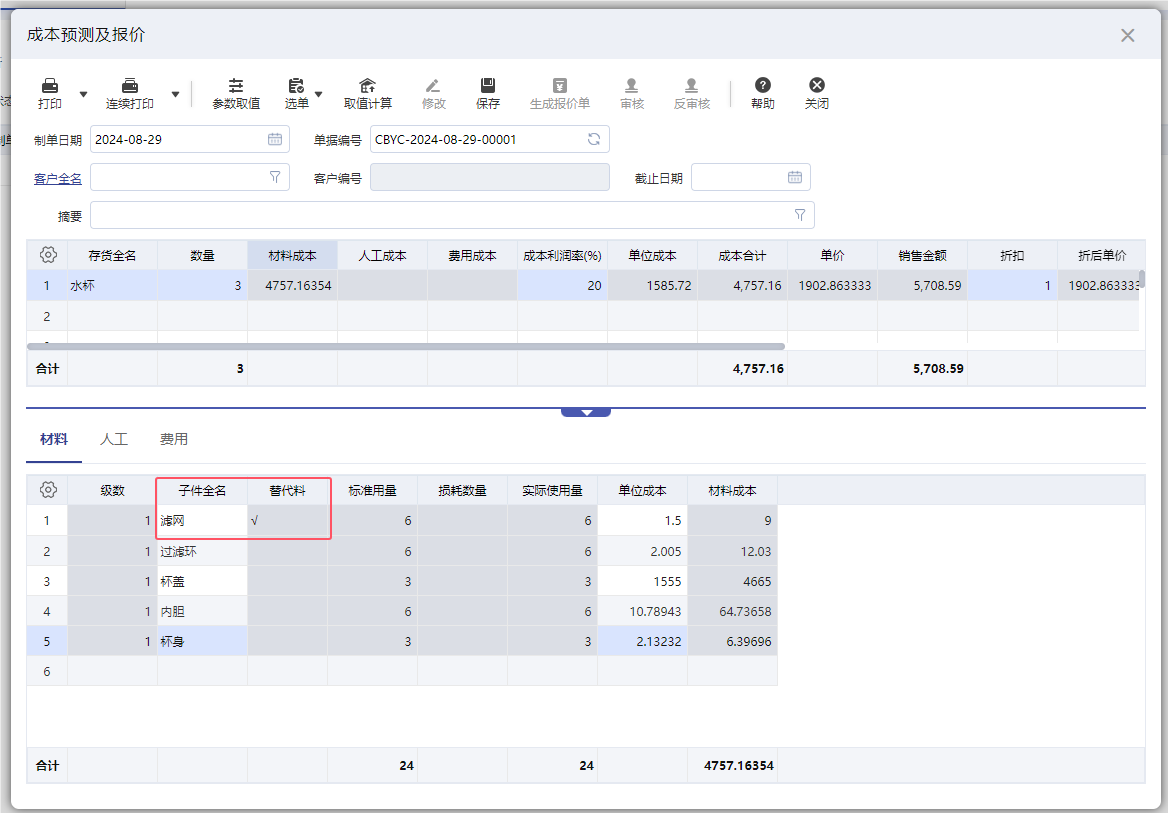Click the 打印 print icon

[x=50, y=86]
